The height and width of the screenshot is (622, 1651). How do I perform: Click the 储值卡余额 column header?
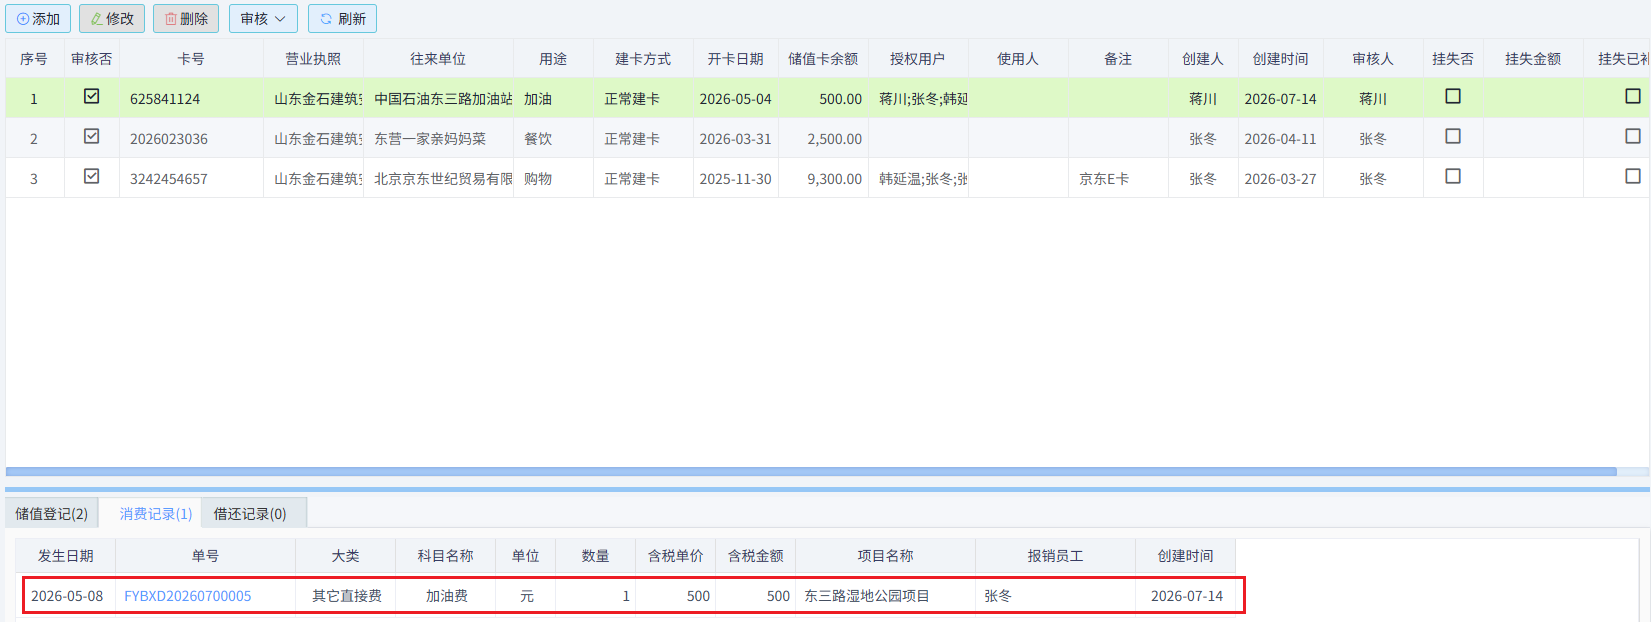click(823, 59)
